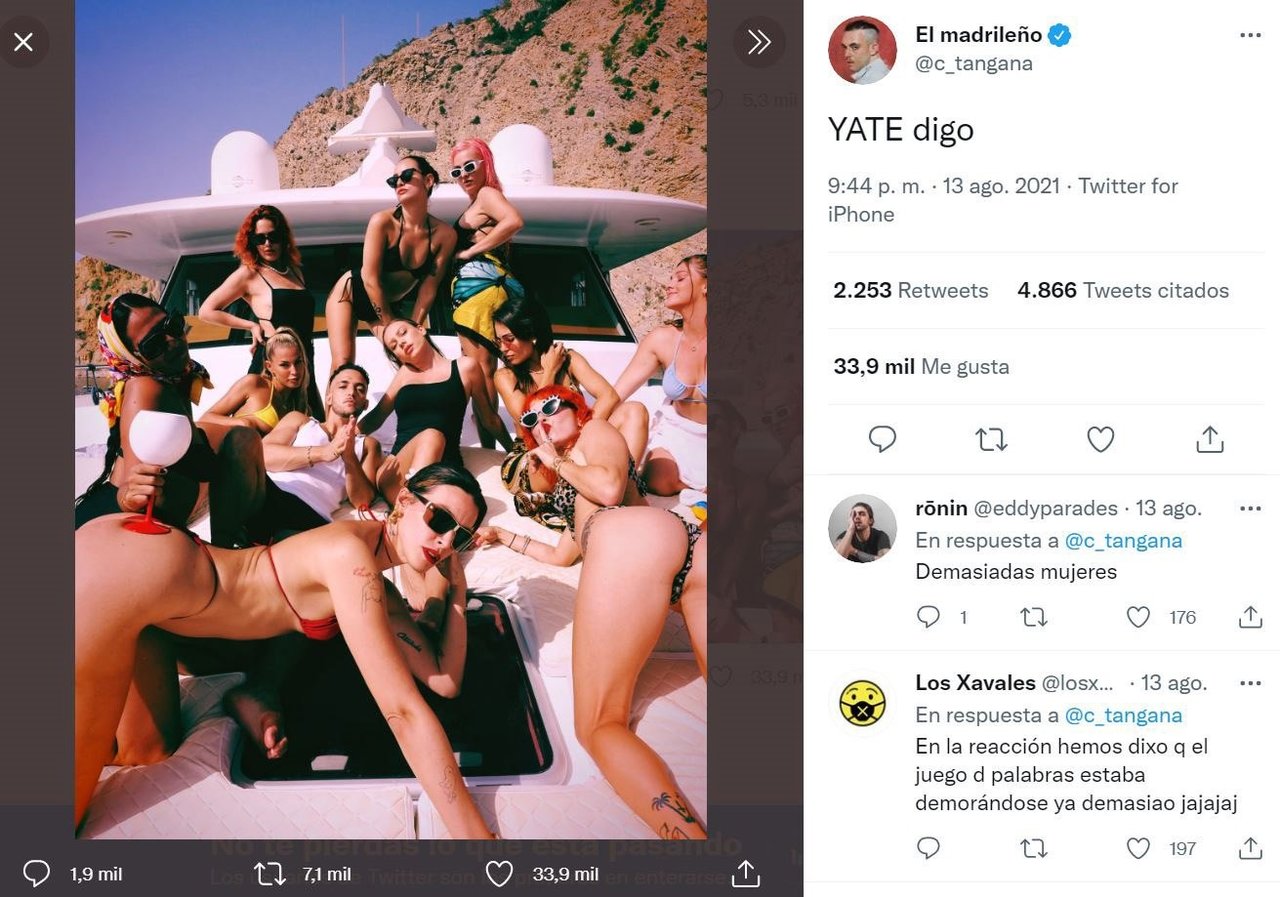Reply to the main tweet in the side panel
The image size is (1280, 897).
pyautogui.click(x=882, y=439)
